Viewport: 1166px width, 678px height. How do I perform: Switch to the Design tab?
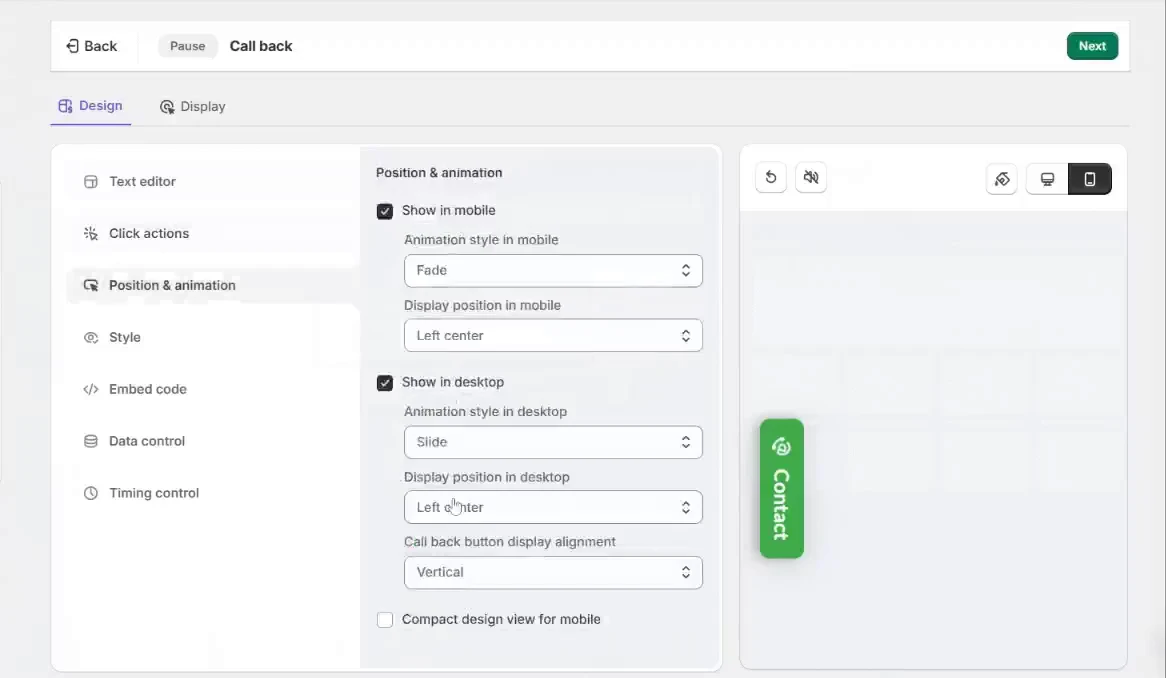point(91,106)
